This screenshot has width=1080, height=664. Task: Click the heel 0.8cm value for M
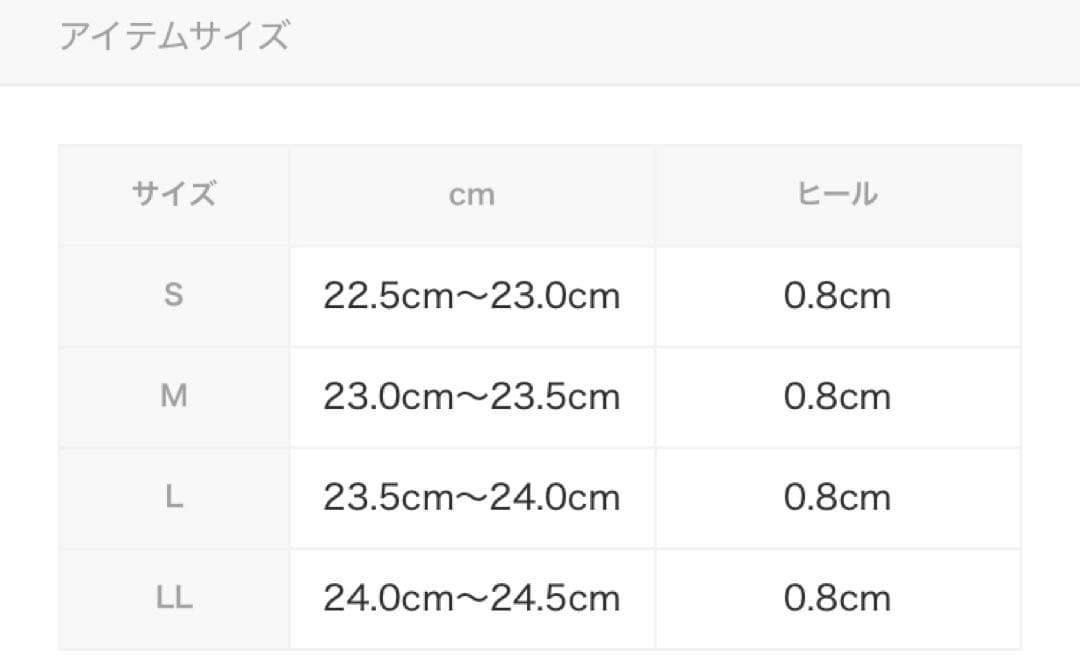(837, 397)
